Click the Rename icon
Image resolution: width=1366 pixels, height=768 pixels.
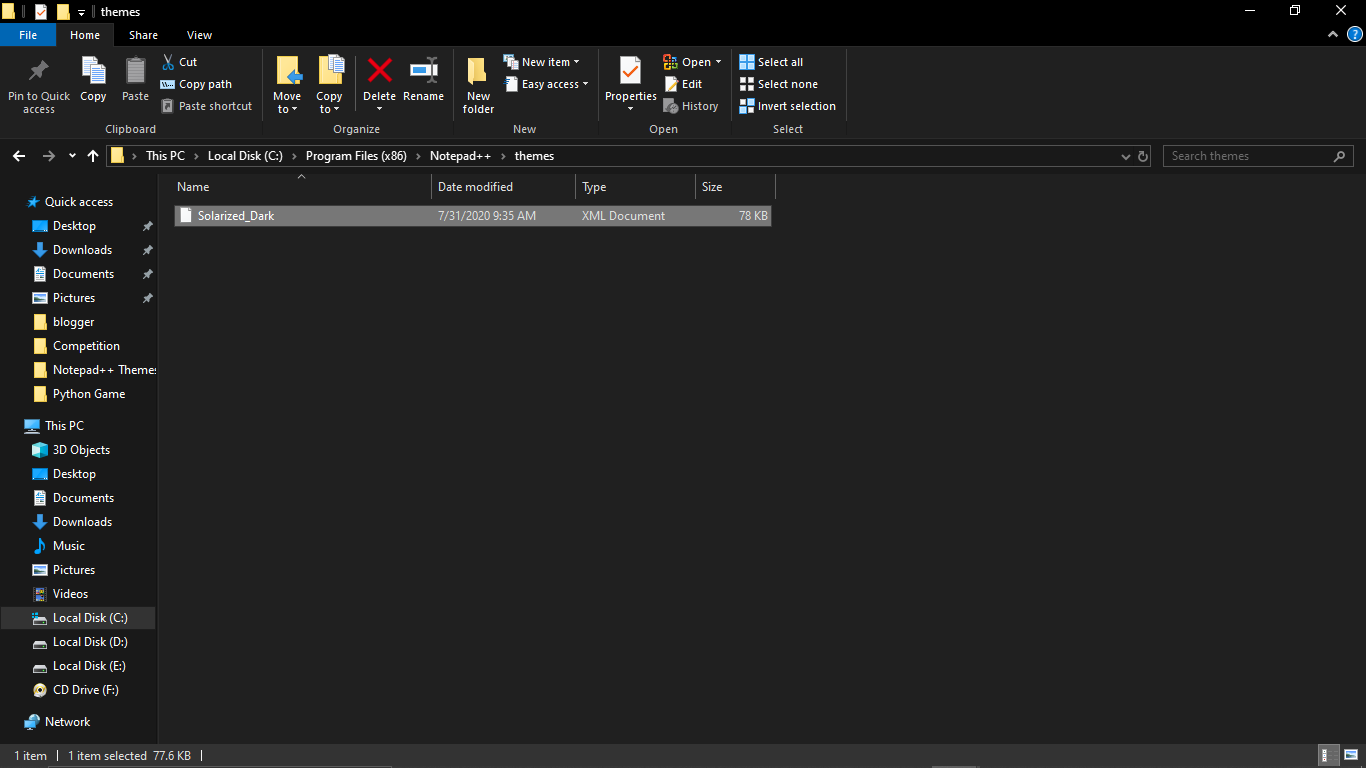423,80
